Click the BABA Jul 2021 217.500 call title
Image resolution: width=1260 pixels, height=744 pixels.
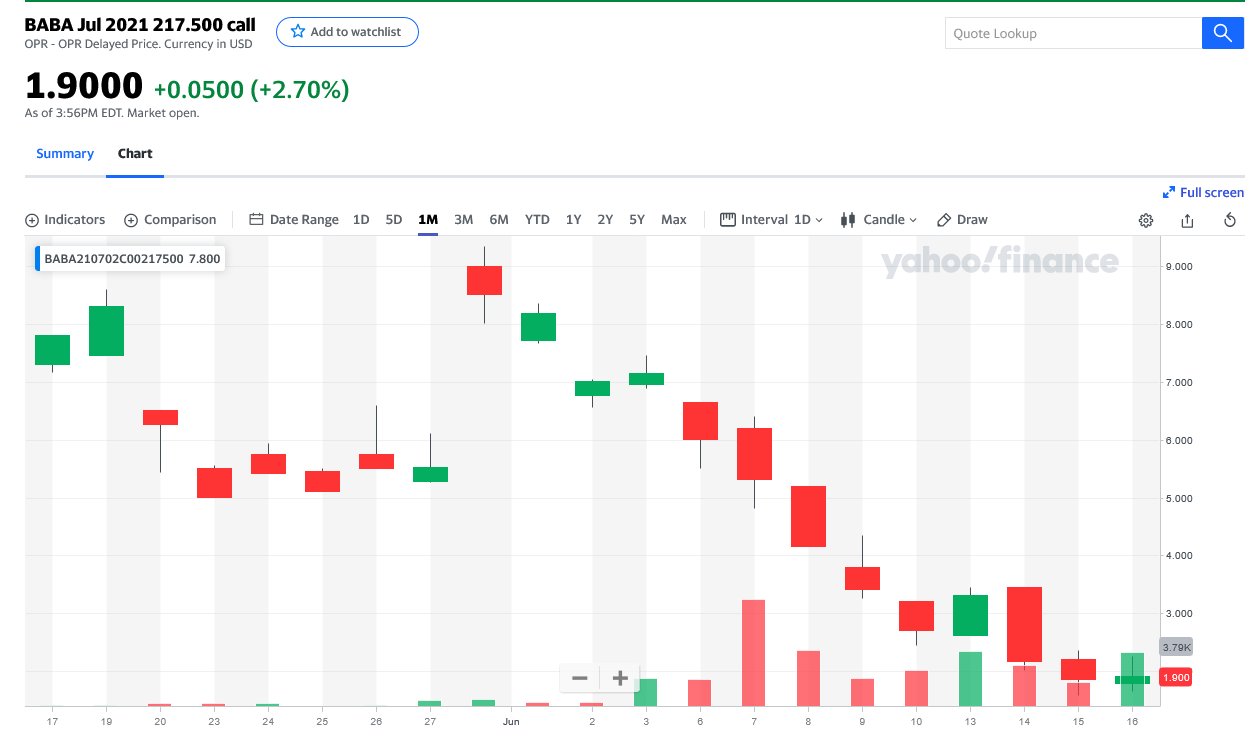140,24
